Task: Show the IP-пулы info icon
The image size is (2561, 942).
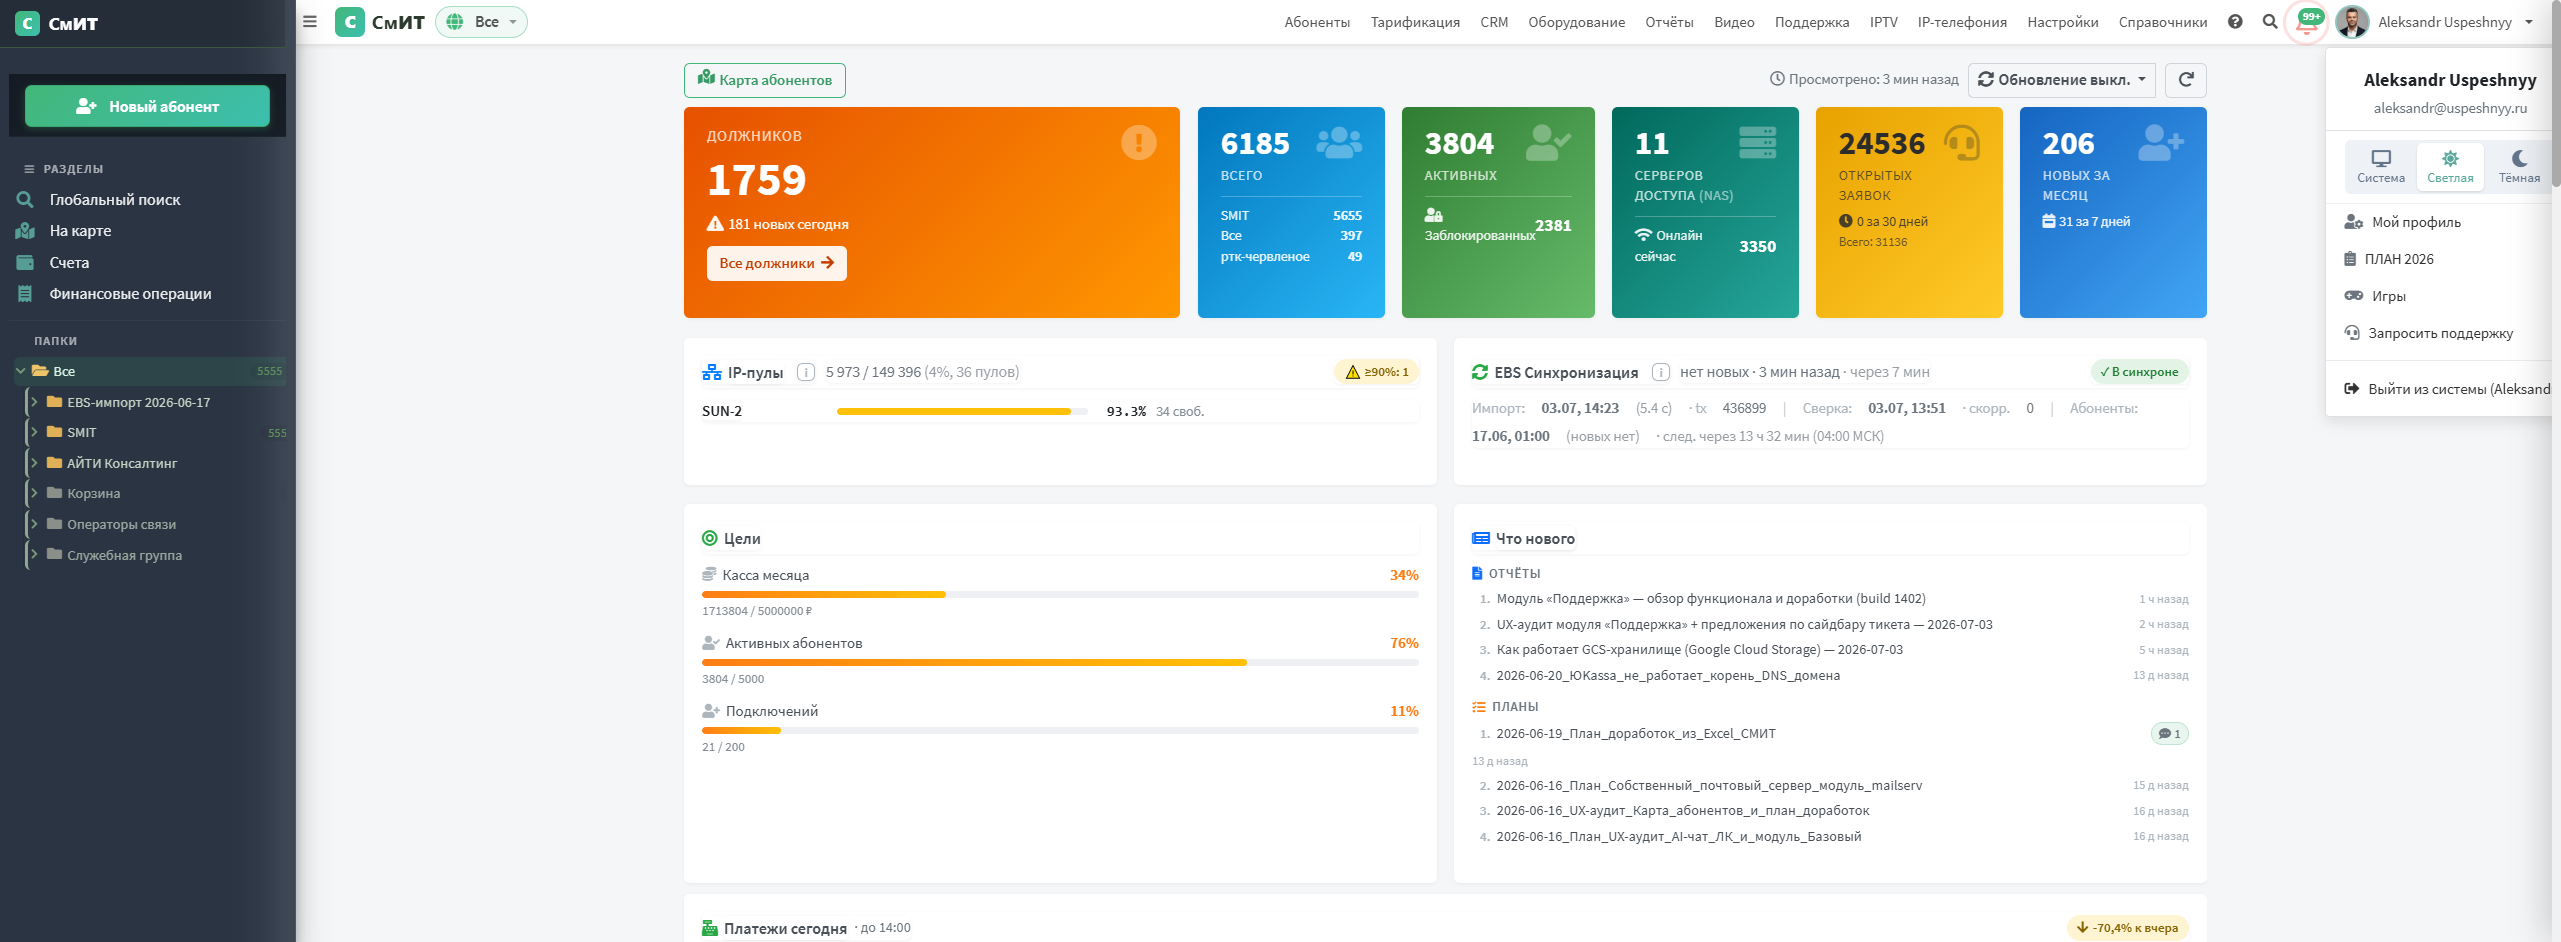Action: [x=806, y=372]
